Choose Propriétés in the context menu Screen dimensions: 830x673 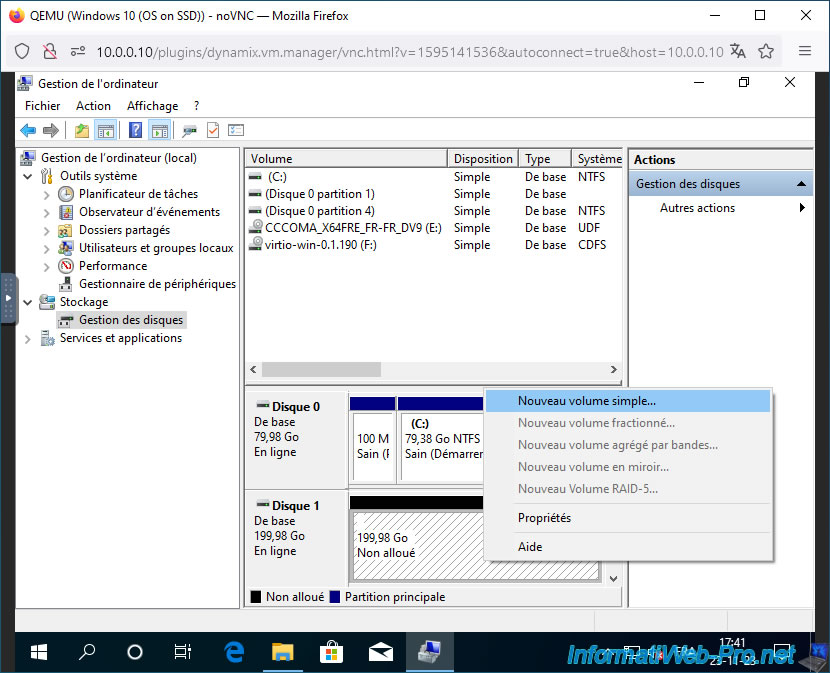click(x=628, y=518)
